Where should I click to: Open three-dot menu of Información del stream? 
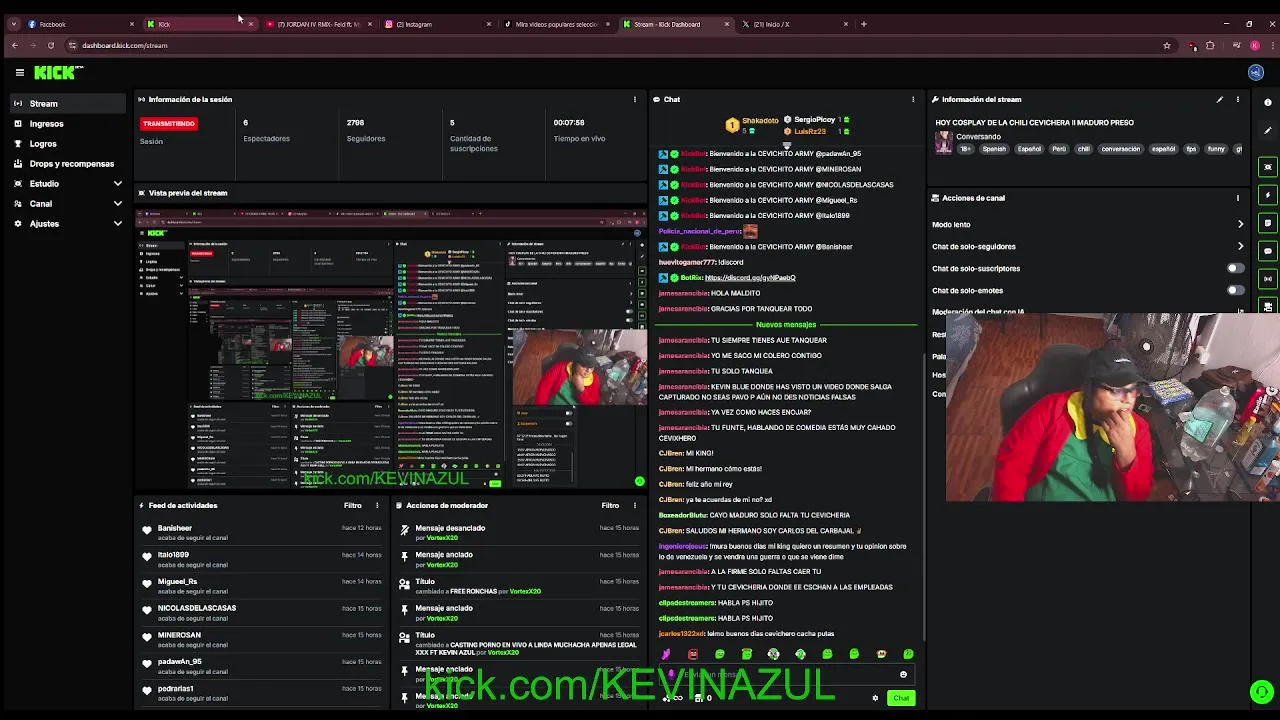click(1237, 99)
